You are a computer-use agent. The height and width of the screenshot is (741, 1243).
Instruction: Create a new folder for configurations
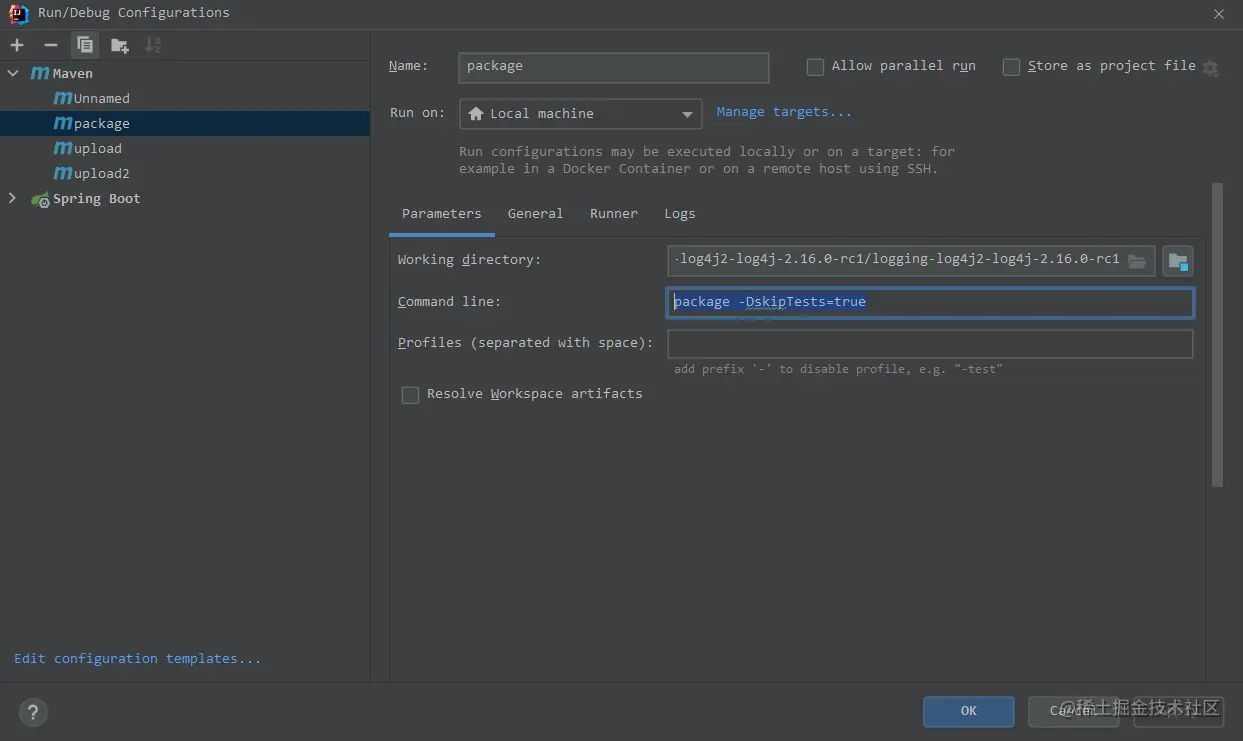click(119, 45)
